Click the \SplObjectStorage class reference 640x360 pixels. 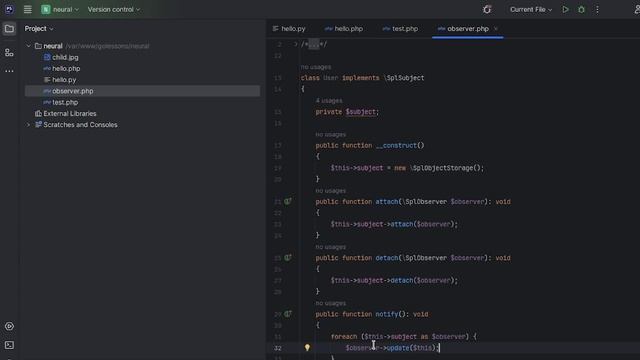tap(443, 168)
